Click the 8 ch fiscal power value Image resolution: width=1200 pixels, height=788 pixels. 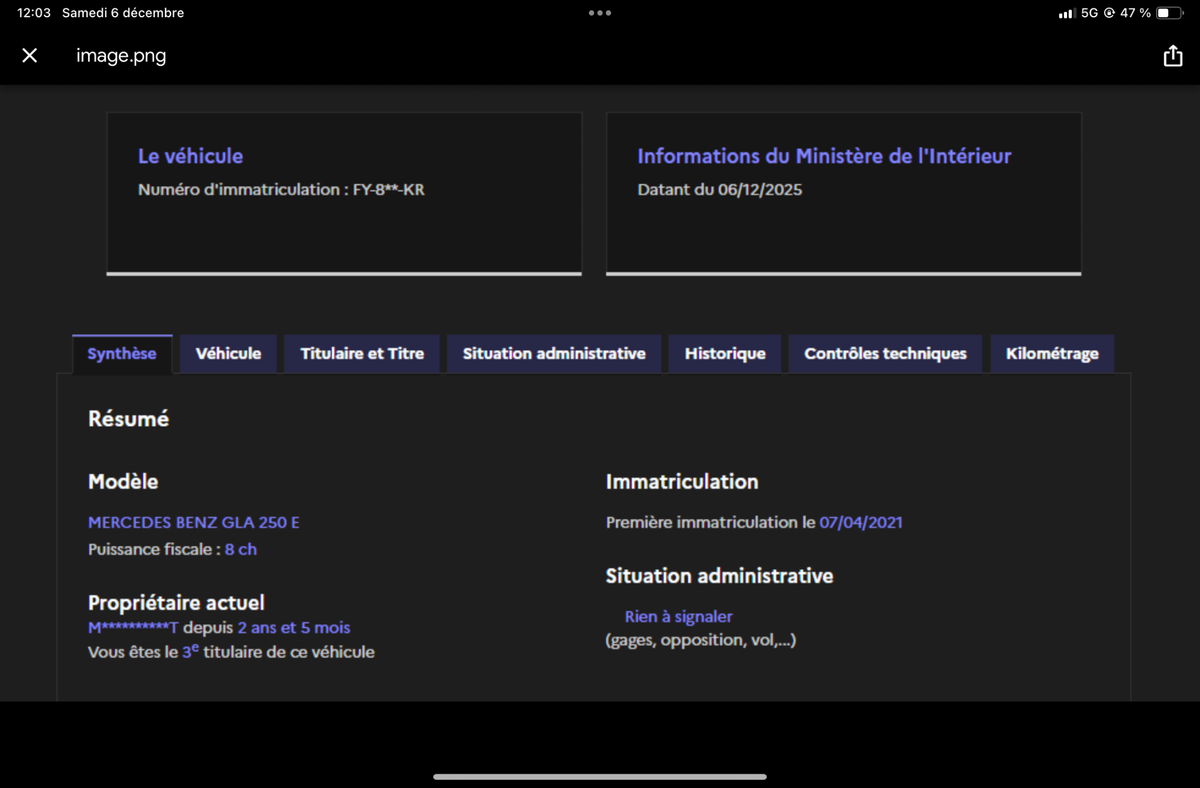point(241,549)
